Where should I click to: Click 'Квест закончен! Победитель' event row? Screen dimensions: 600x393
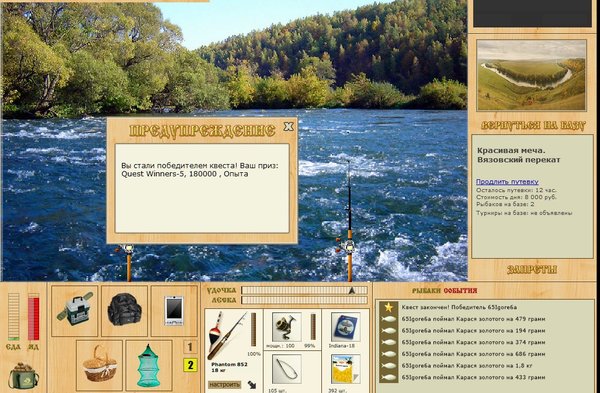pos(459,307)
